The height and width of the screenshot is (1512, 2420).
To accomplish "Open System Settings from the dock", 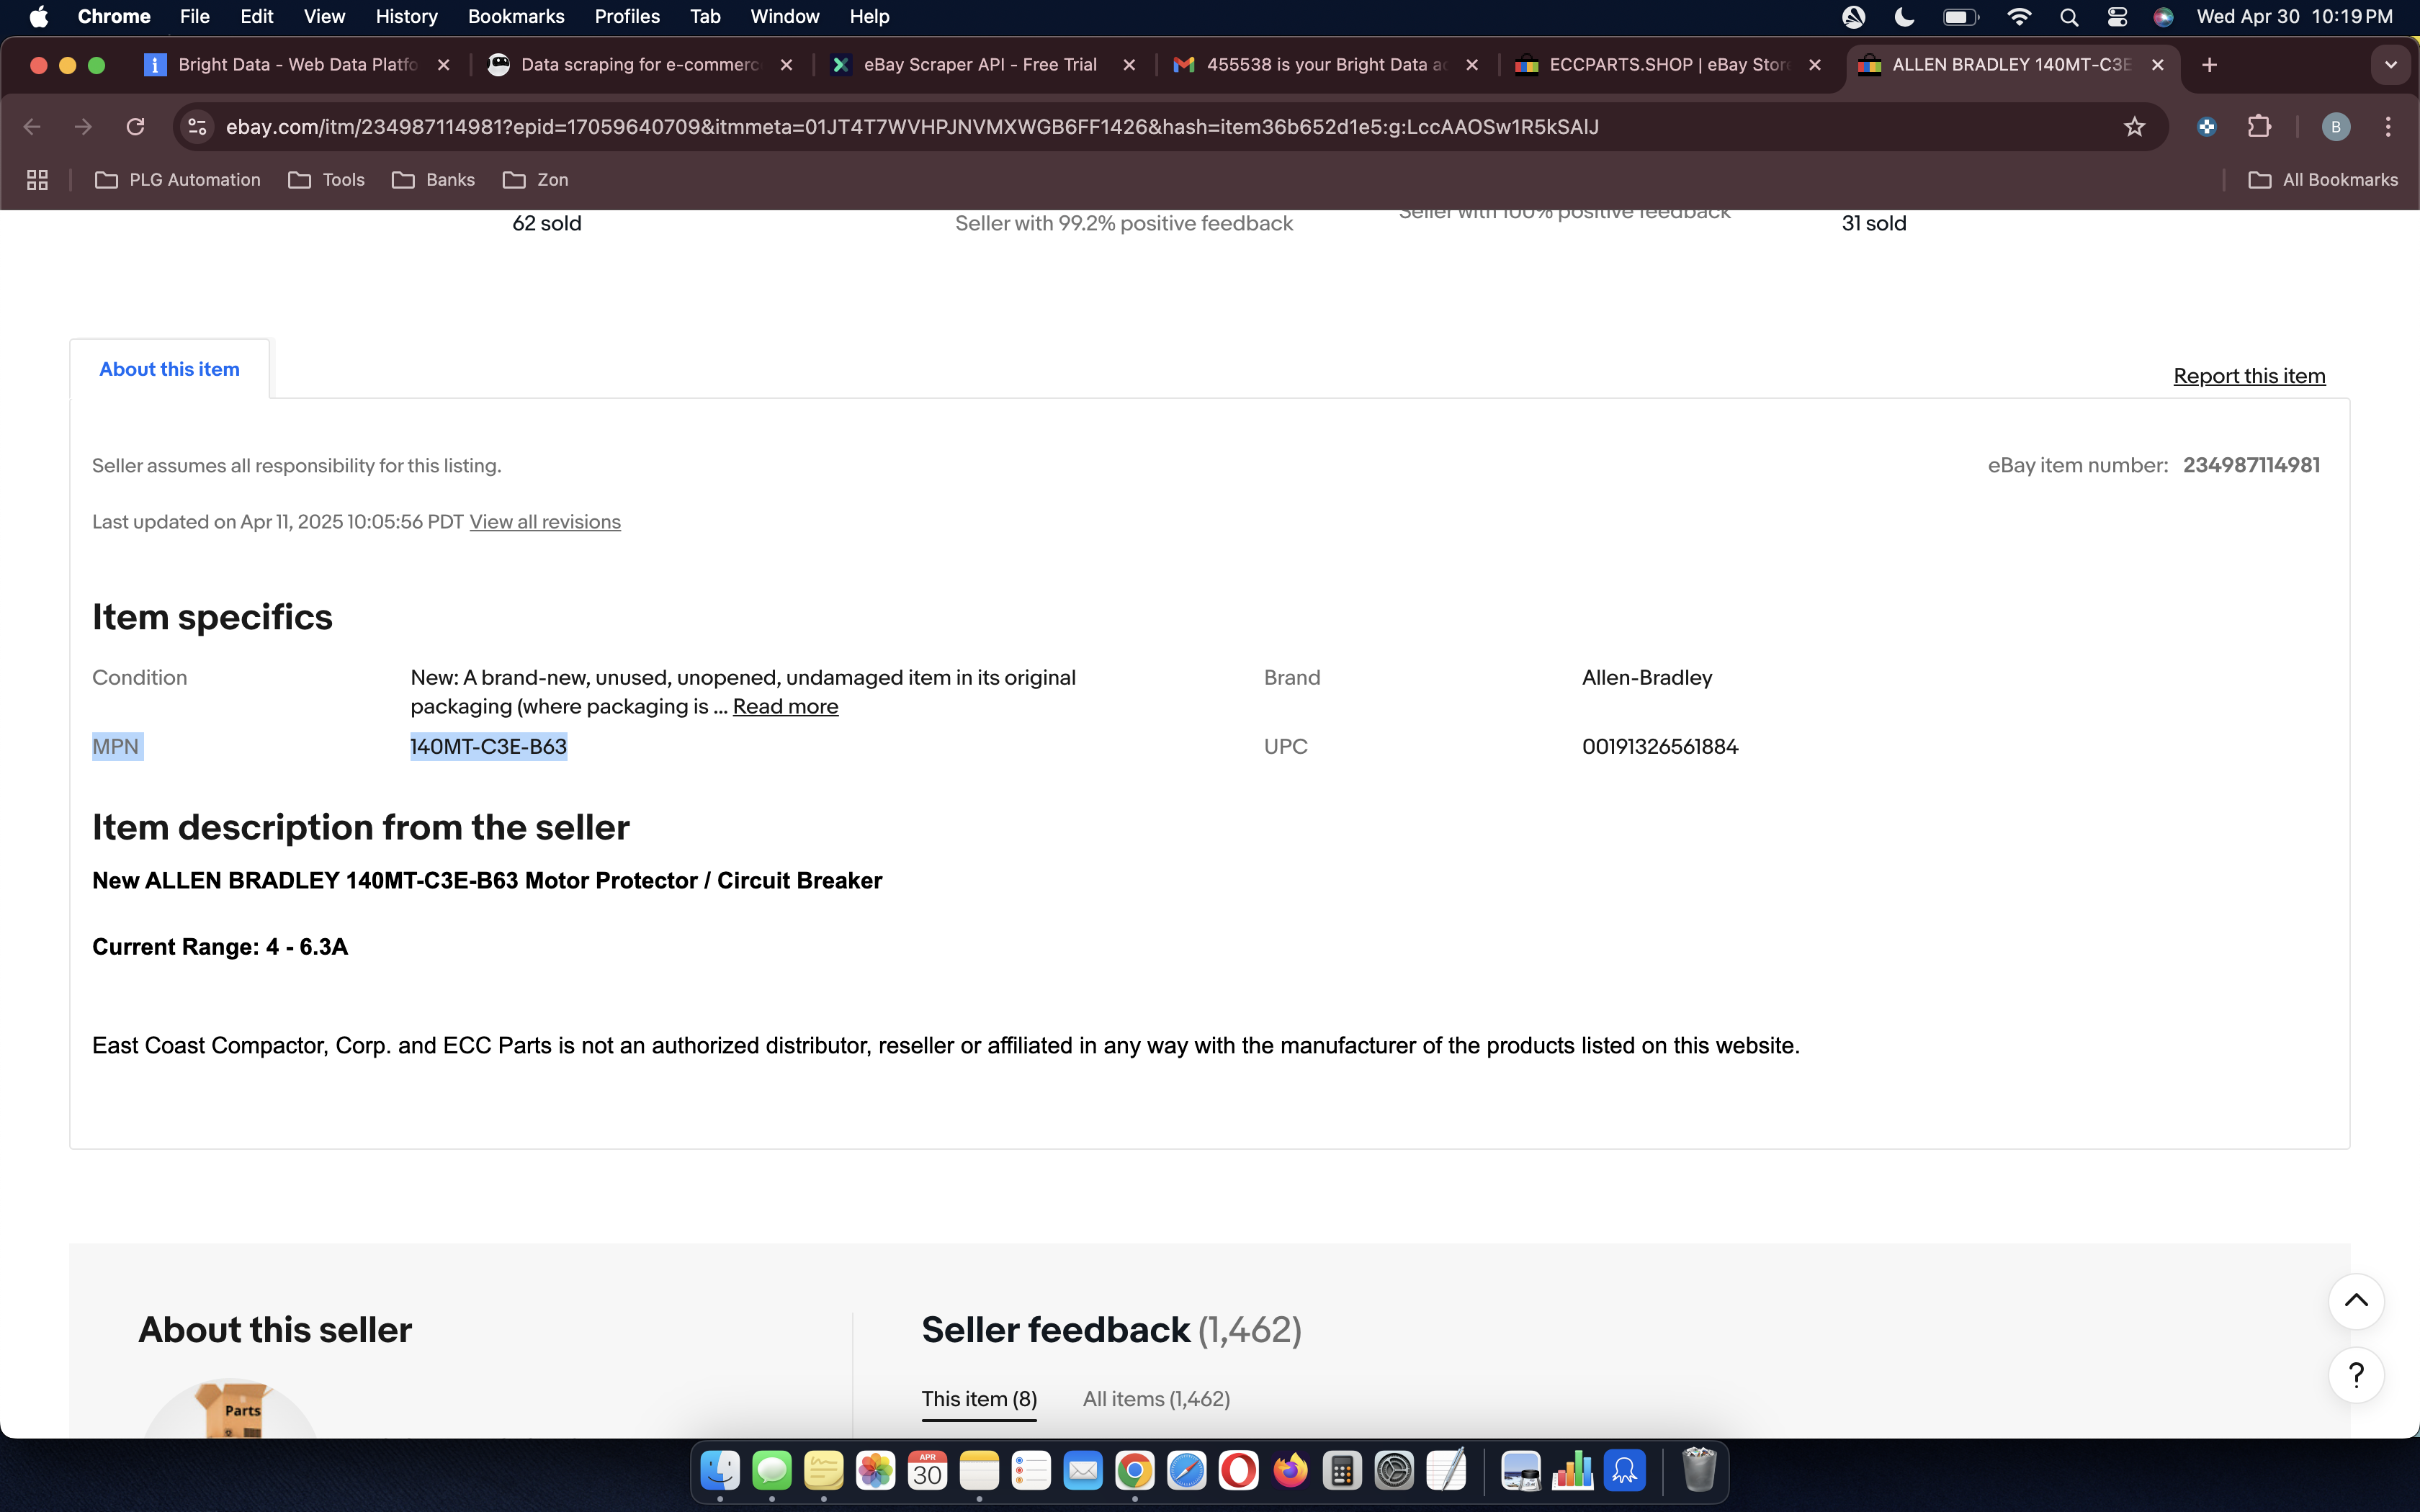I will tap(1394, 1471).
